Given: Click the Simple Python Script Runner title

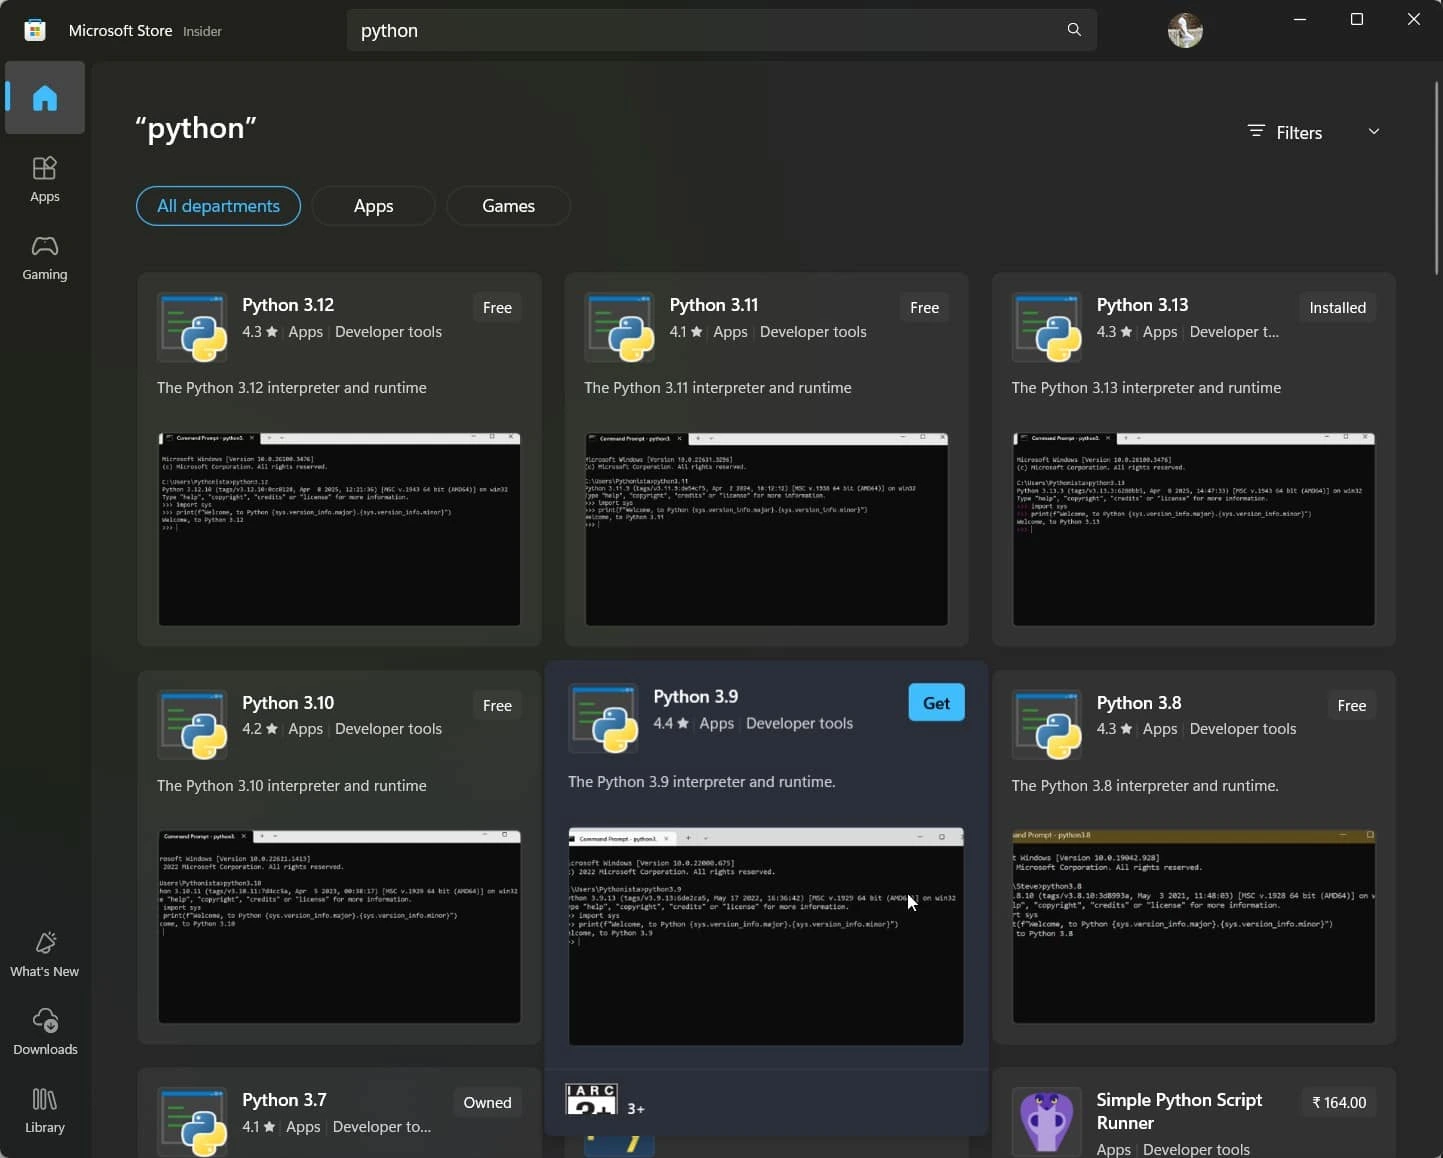Looking at the screenshot, I should pyautogui.click(x=1179, y=1111).
